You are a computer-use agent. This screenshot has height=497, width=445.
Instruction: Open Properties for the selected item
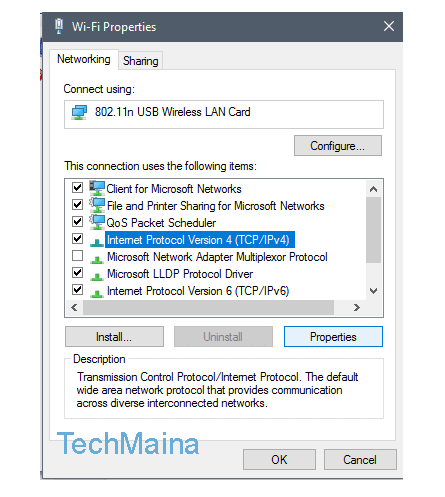[333, 337]
